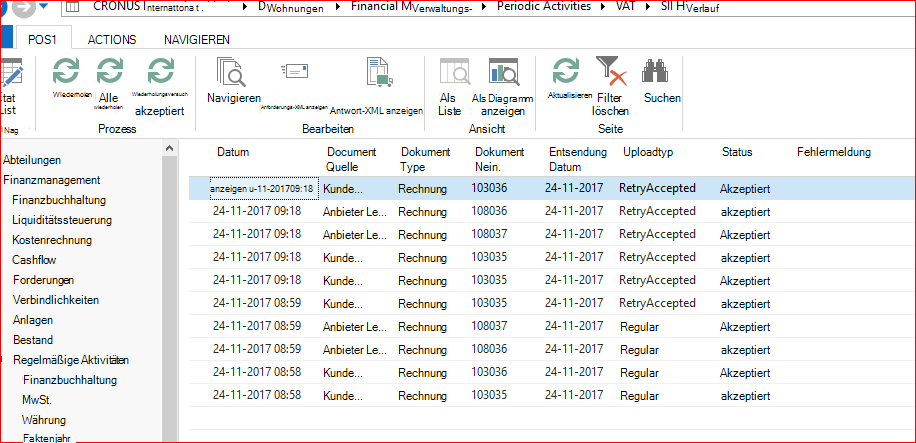Click the Alle wiederholen icon
The width and height of the screenshot is (916, 443).
point(110,71)
